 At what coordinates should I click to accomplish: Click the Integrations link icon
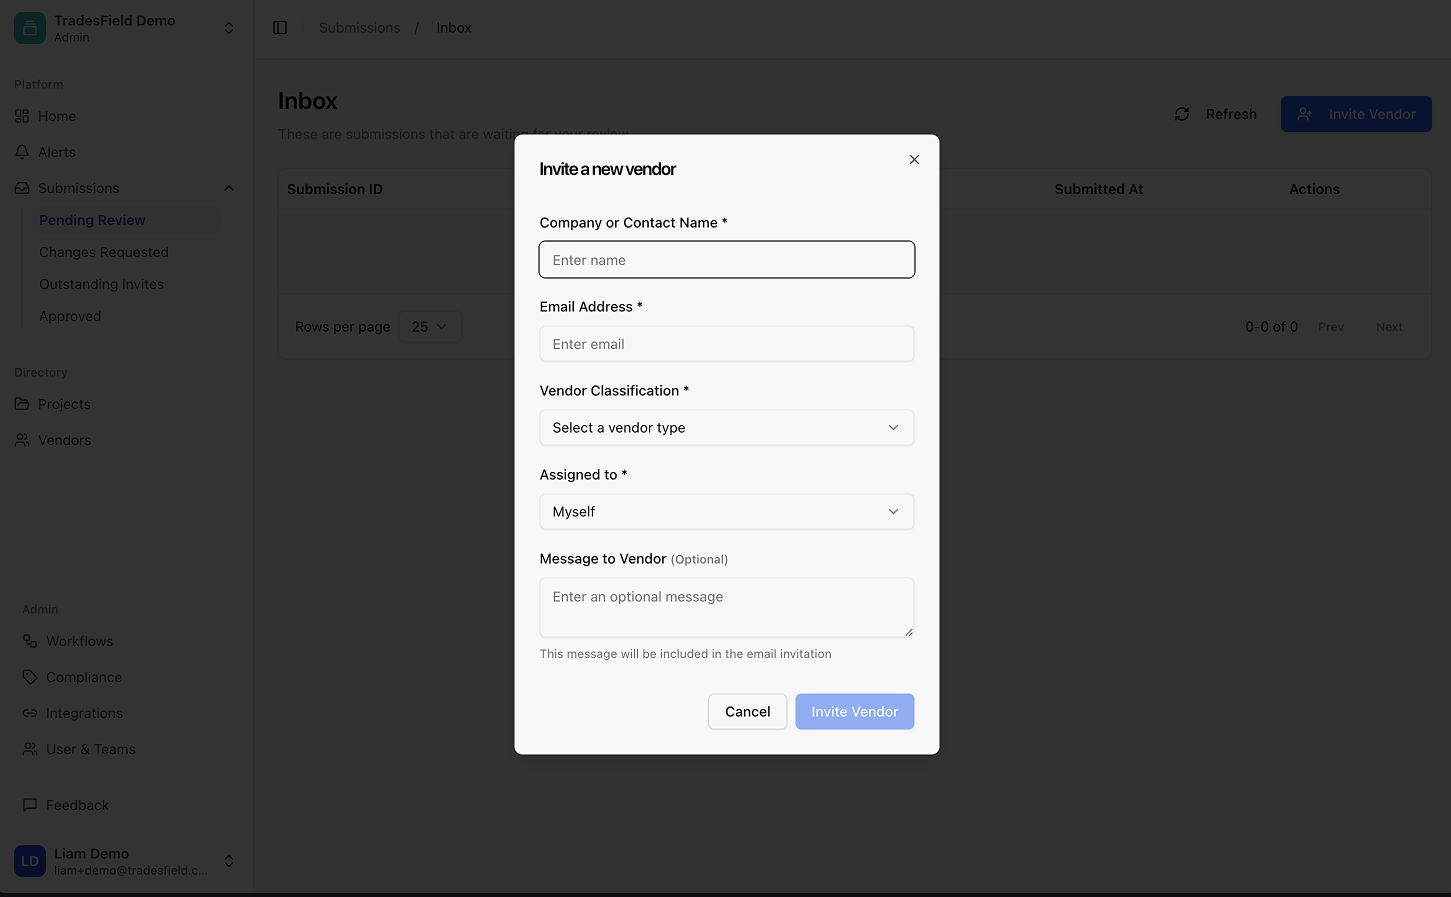tap(30, 713)
